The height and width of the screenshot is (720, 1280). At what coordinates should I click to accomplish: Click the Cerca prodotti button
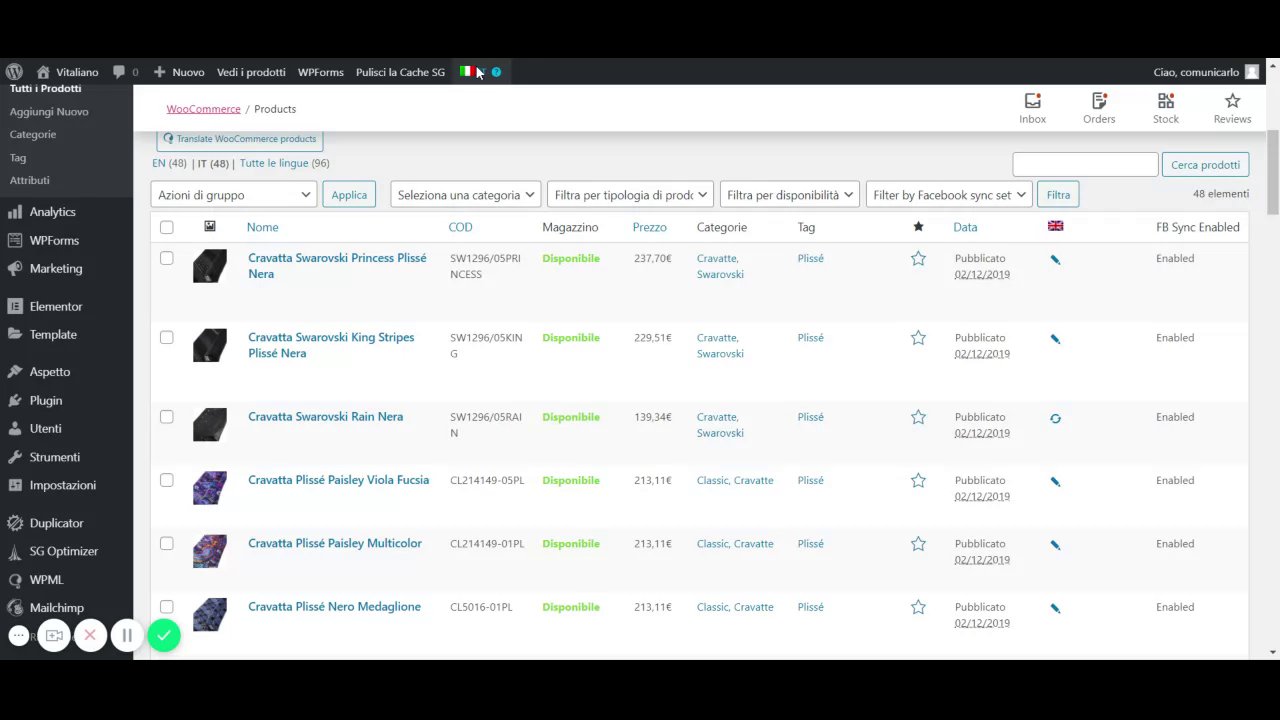[1205, 165]
